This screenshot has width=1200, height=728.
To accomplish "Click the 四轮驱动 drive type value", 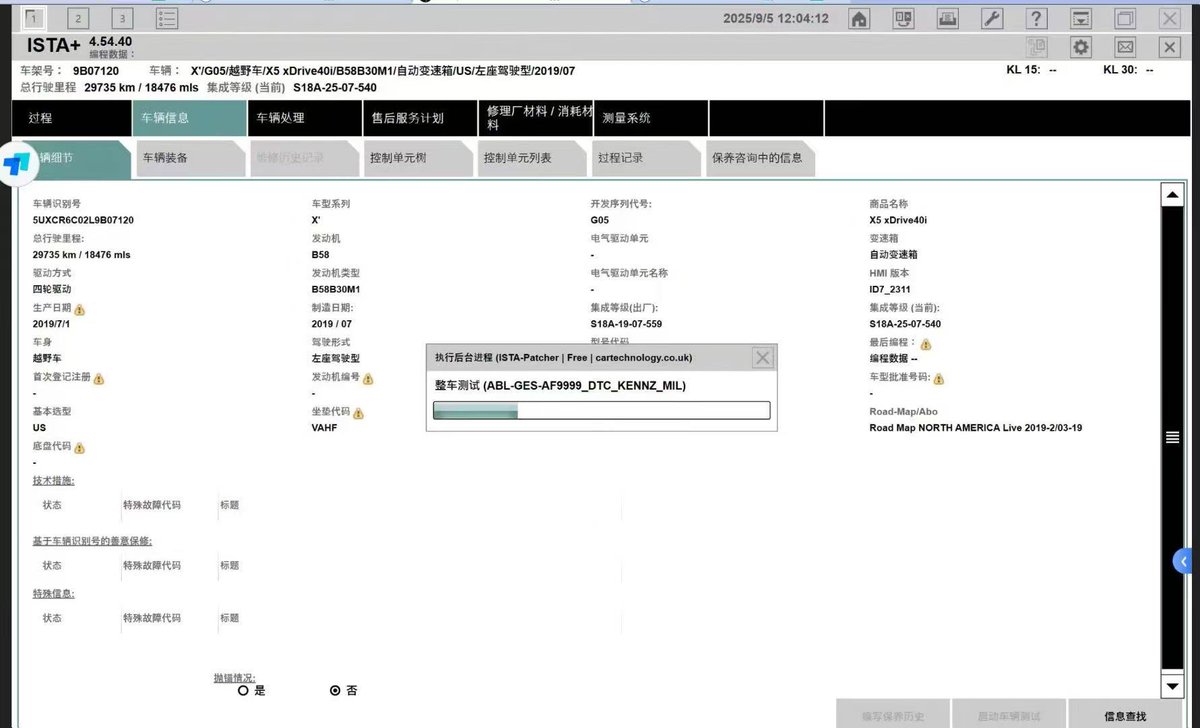I will (52, 289).
